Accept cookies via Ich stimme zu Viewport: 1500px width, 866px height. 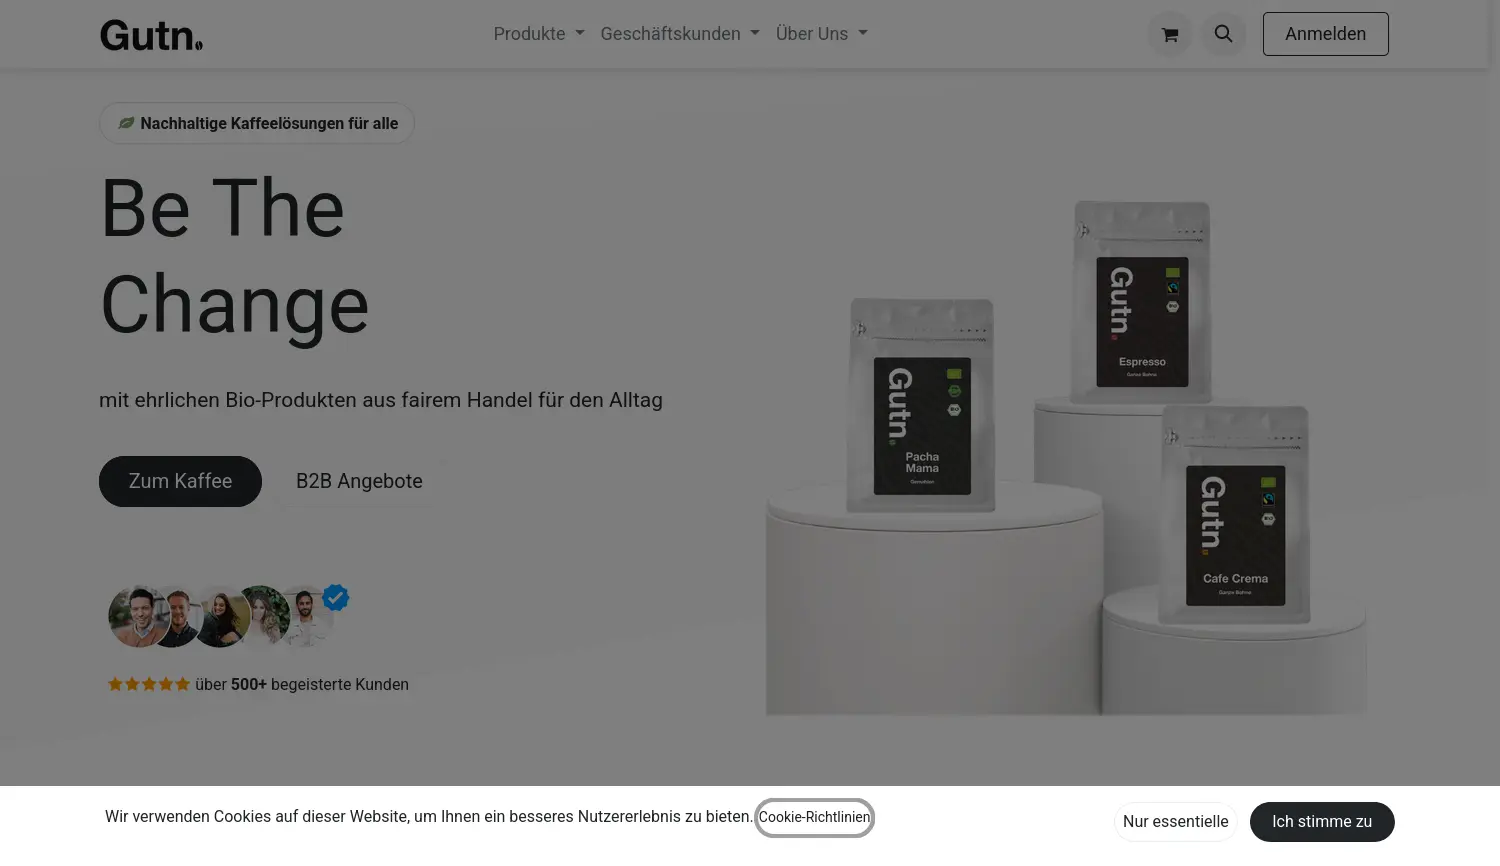[1321, 821]
